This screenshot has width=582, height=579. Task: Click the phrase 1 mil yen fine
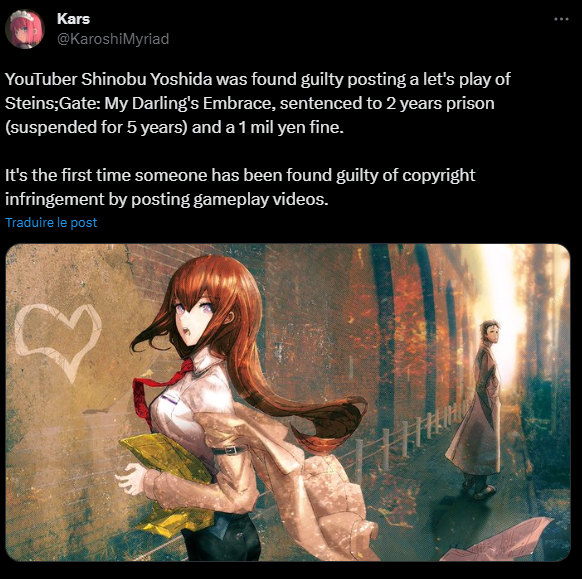[x=291, y=127]
